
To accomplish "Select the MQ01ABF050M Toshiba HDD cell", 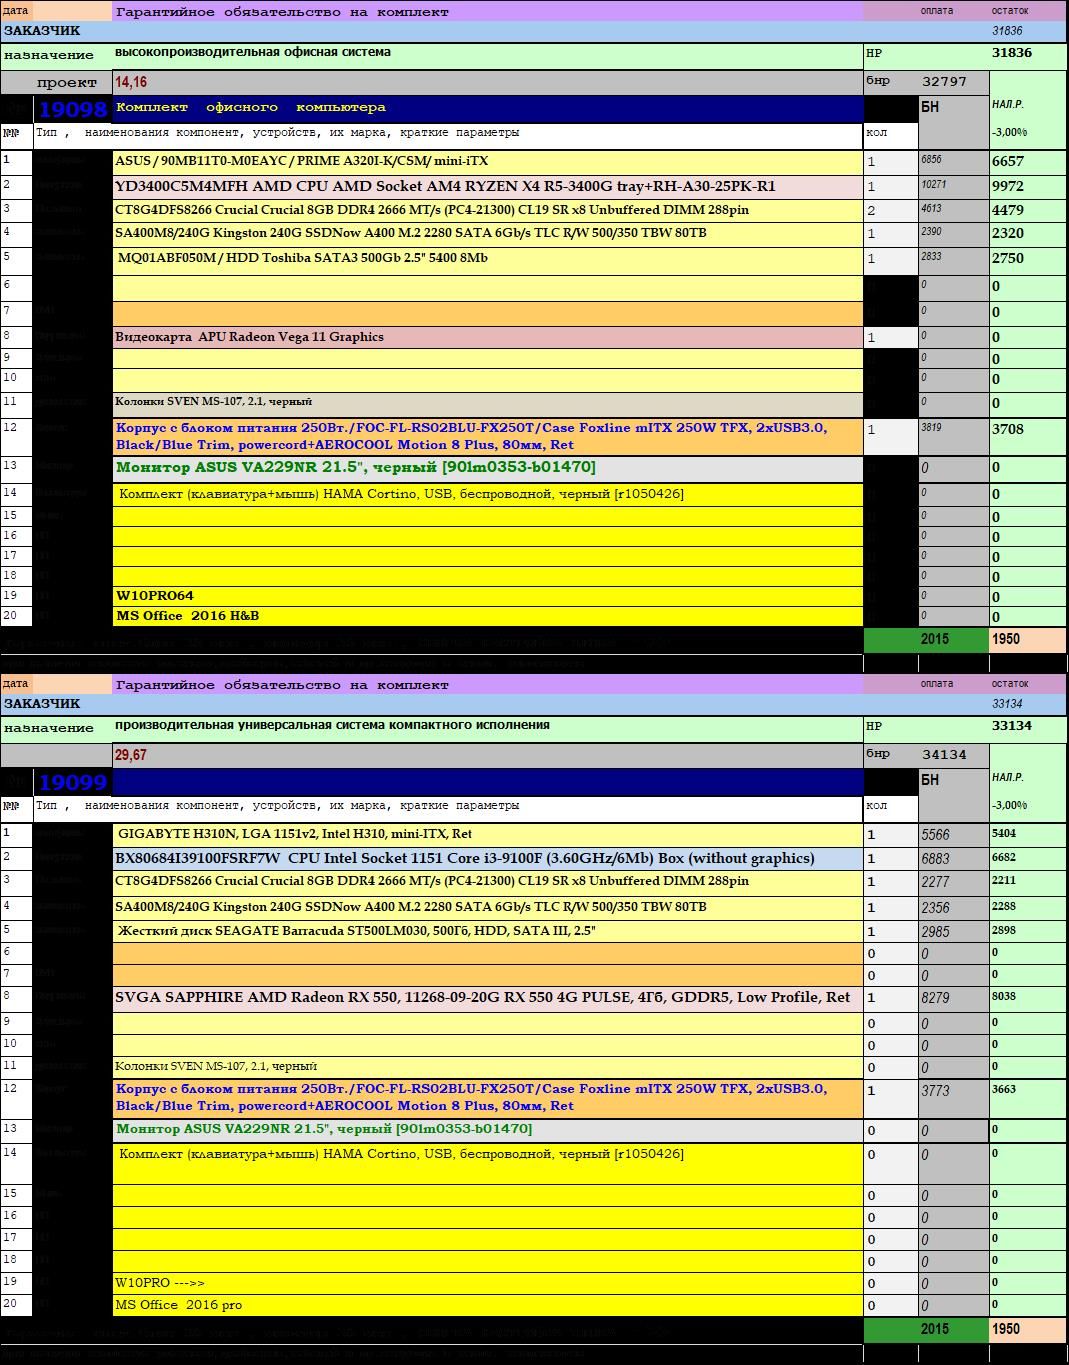I will click(x=488, y=260).
